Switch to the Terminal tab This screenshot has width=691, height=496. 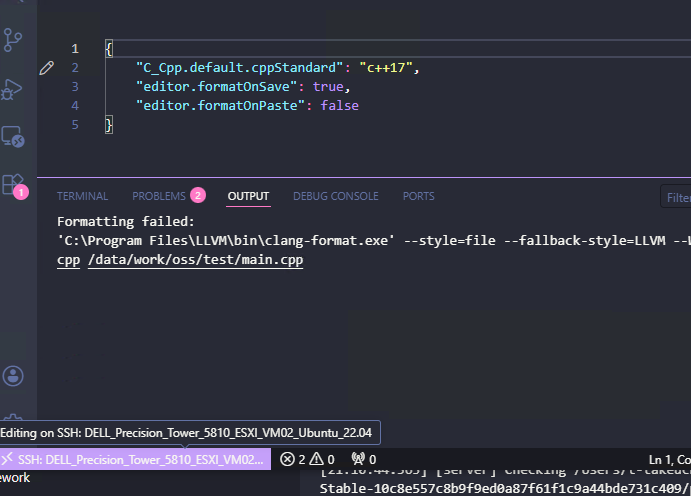(82, 196)
